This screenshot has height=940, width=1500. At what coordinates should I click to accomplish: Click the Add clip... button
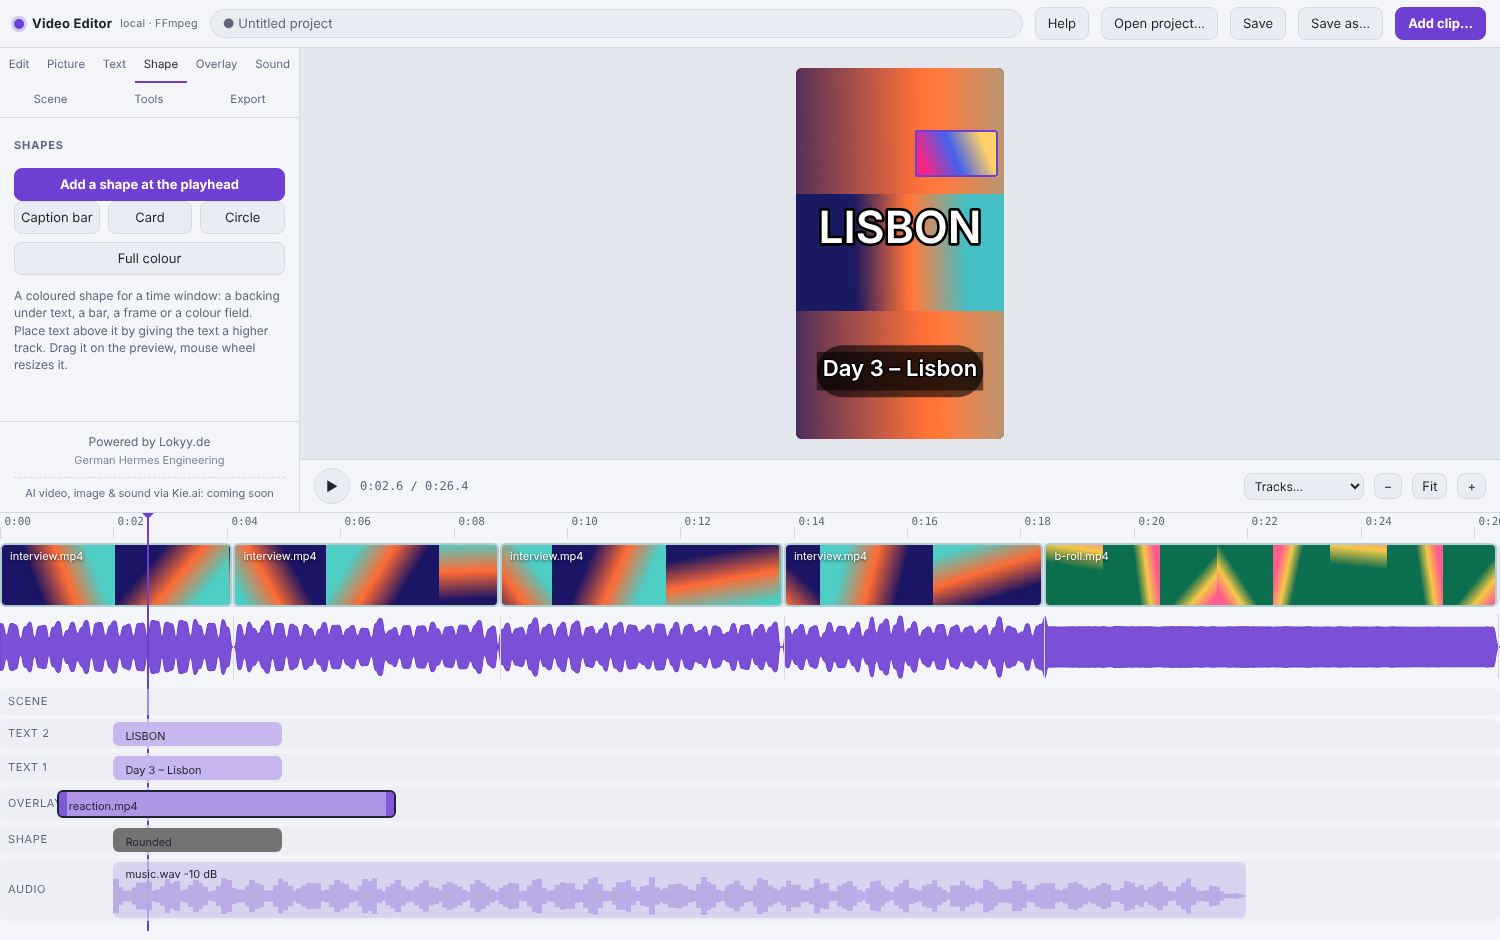pyautogui.click(x=1440, y=24)
